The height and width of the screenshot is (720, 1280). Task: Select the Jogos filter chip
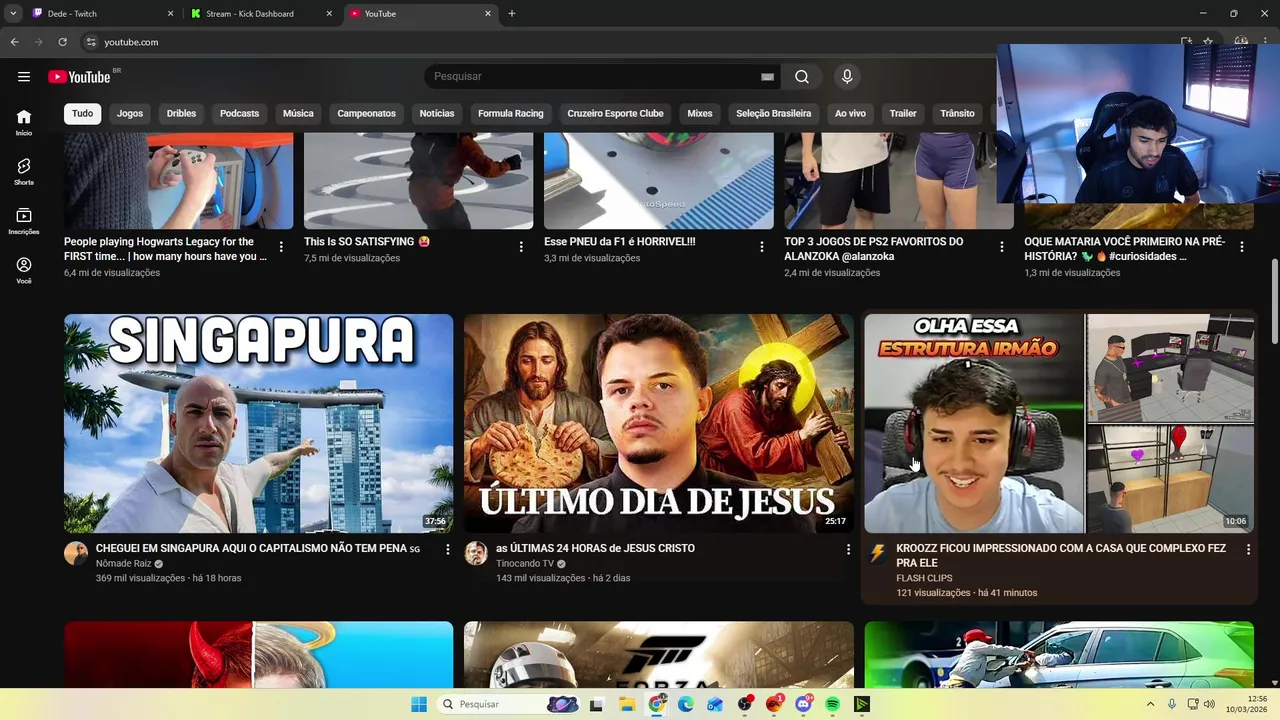pyautogui.click(x=130, y=113)
